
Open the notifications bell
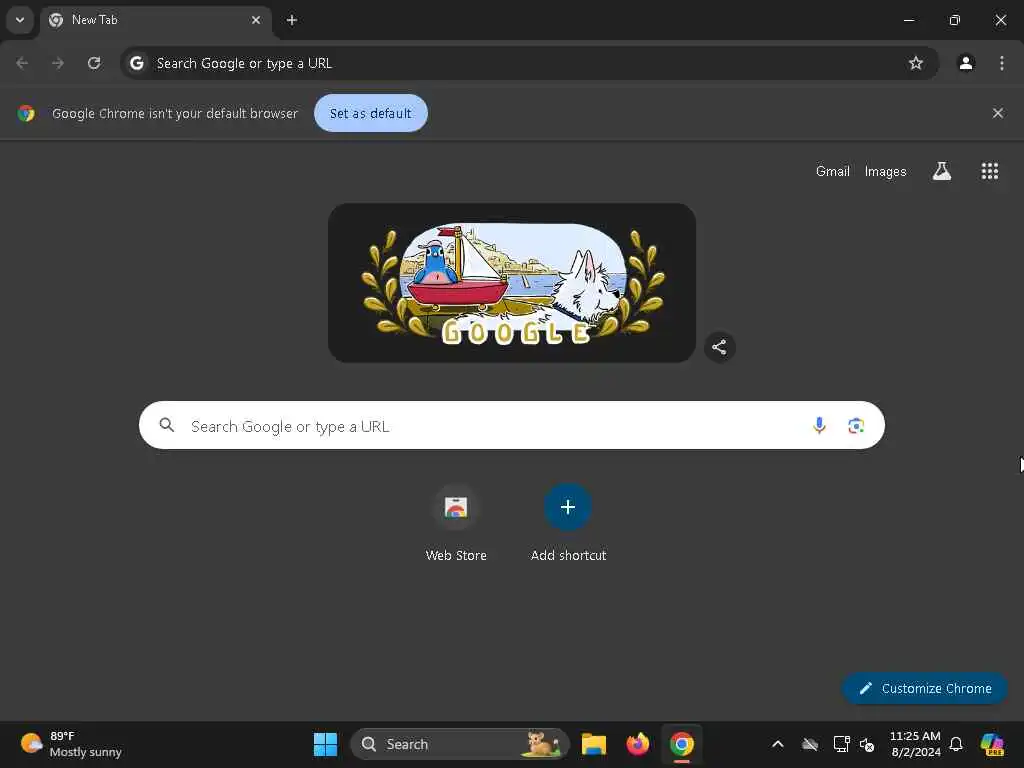pyautogui.click(x=956, y=744)
